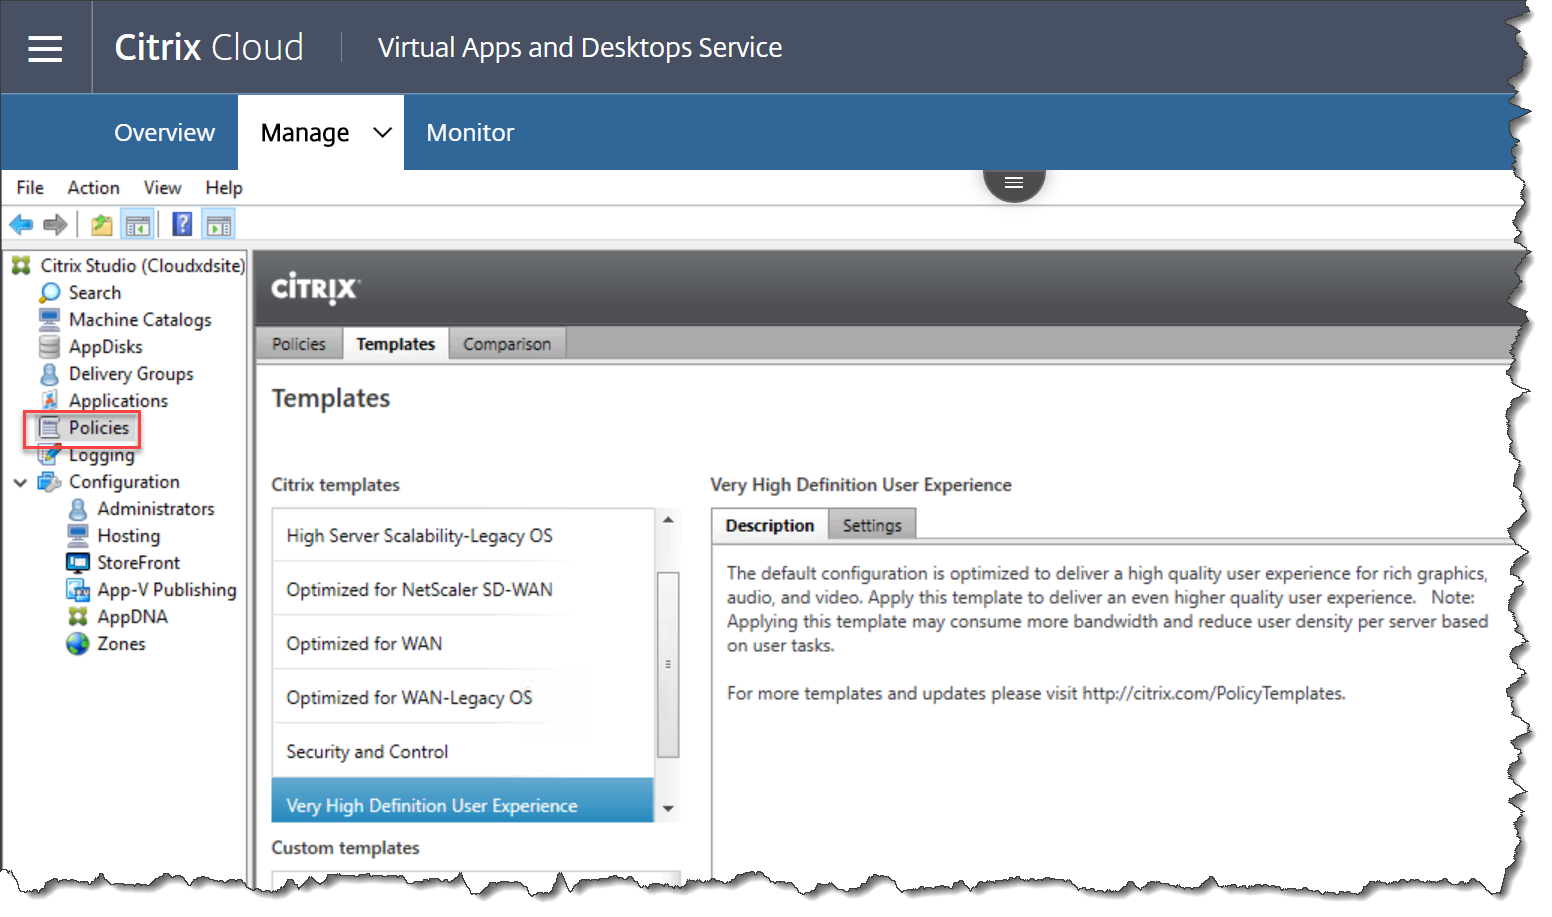Select the Logging tree node

coord(101,455)
